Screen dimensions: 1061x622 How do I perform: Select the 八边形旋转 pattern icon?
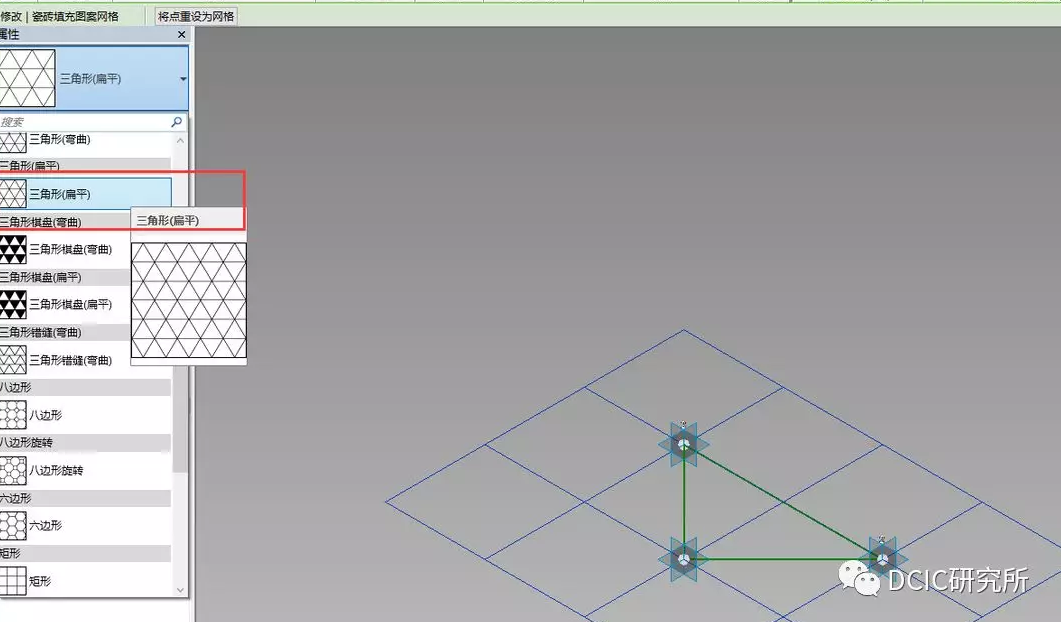[13, 470]
